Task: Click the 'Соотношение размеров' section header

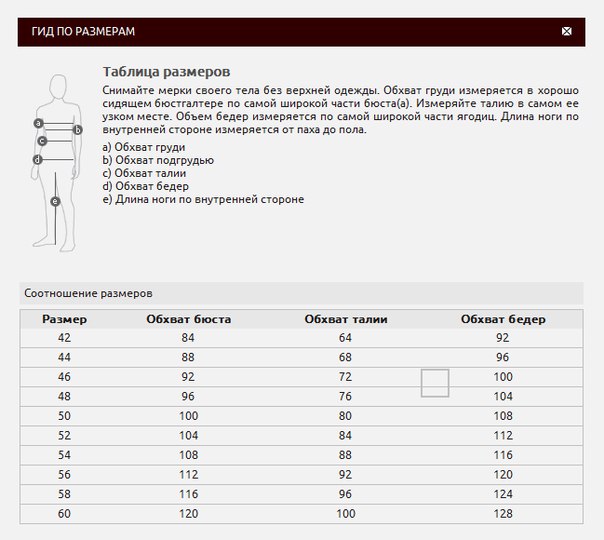Action: [x=88, y=294]
